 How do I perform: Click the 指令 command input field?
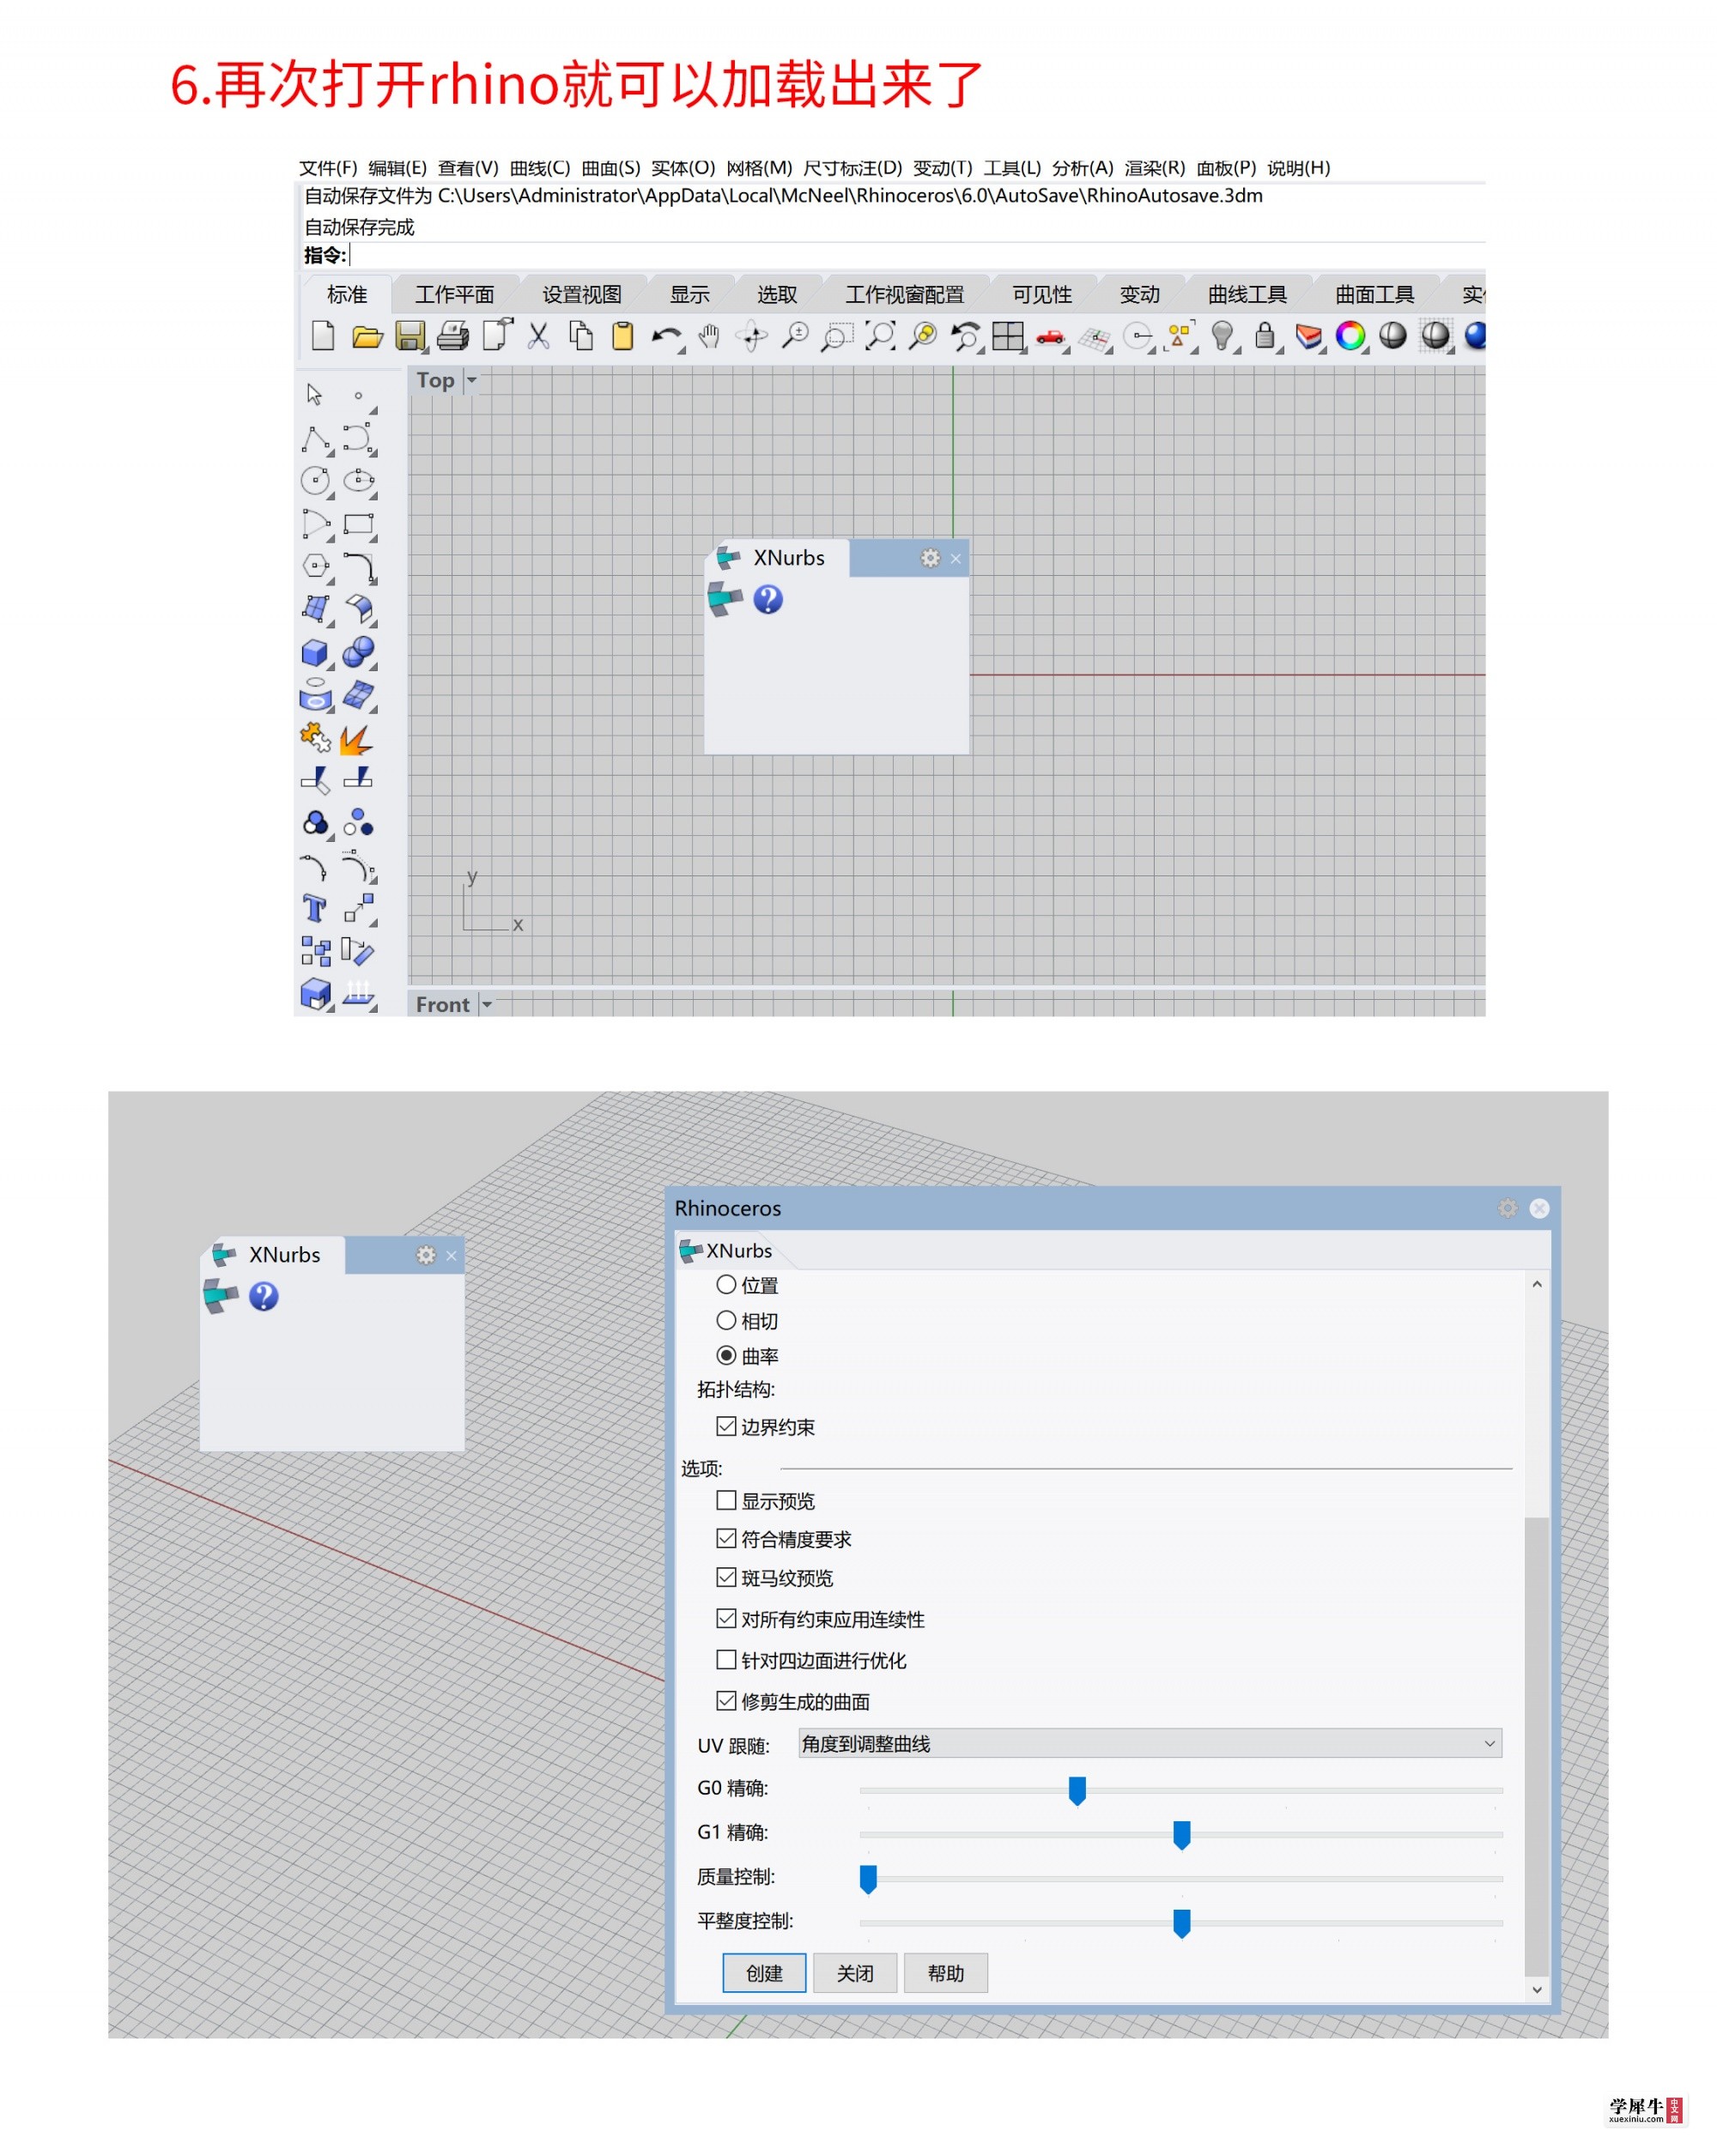tap(915, 256)
